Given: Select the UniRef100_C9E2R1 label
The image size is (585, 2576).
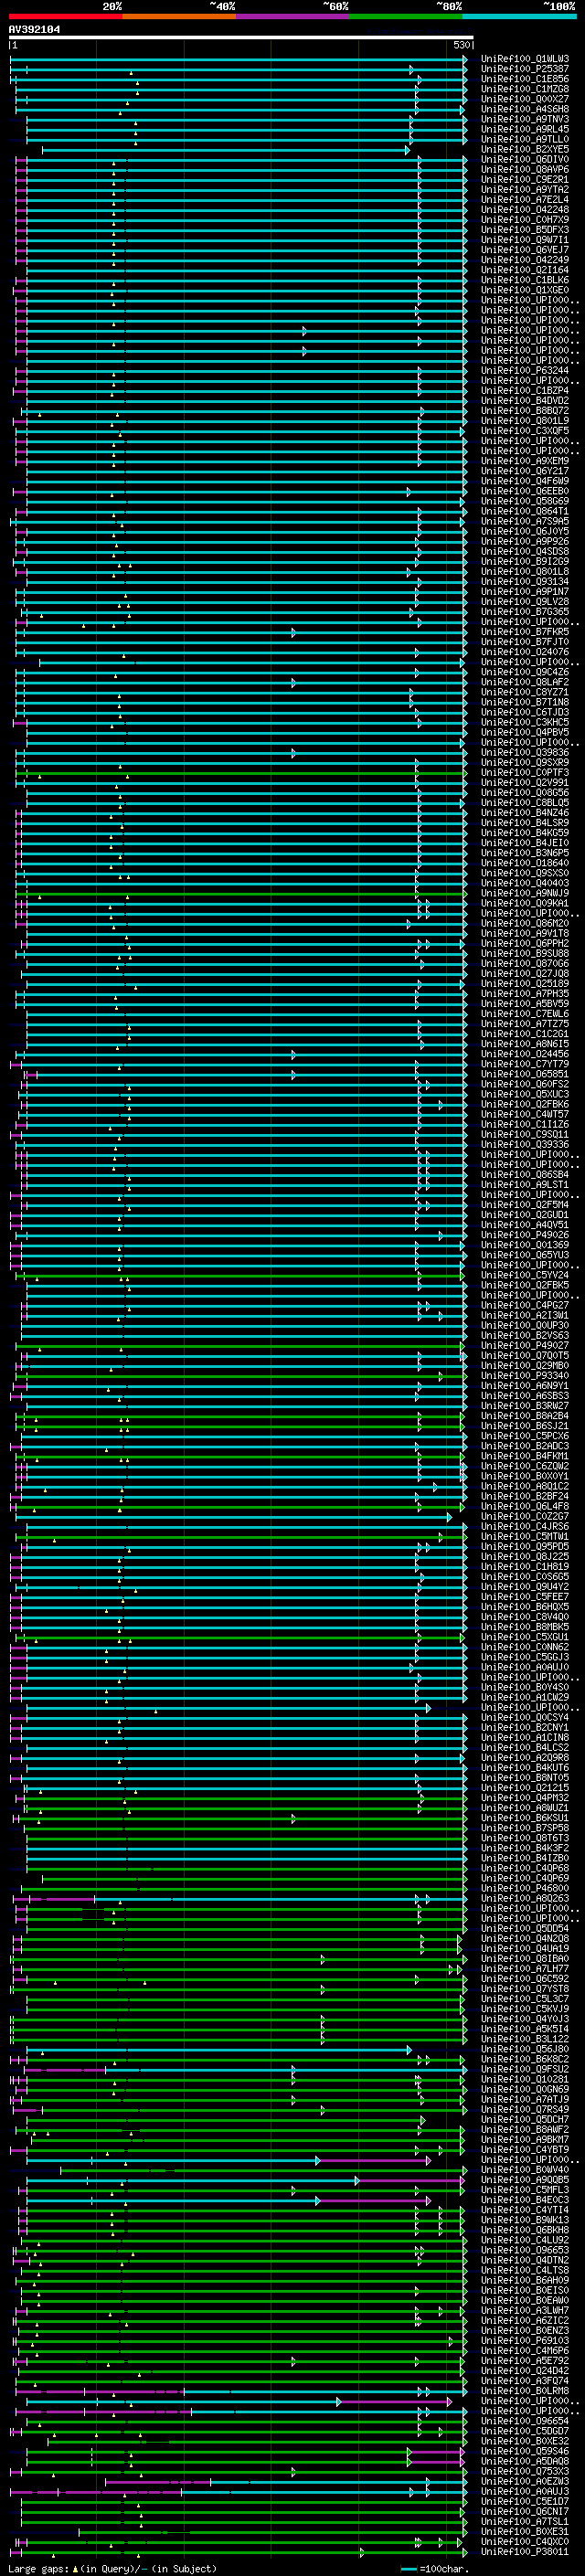Looking at the screenshot, I should click(x=525, y=180).
